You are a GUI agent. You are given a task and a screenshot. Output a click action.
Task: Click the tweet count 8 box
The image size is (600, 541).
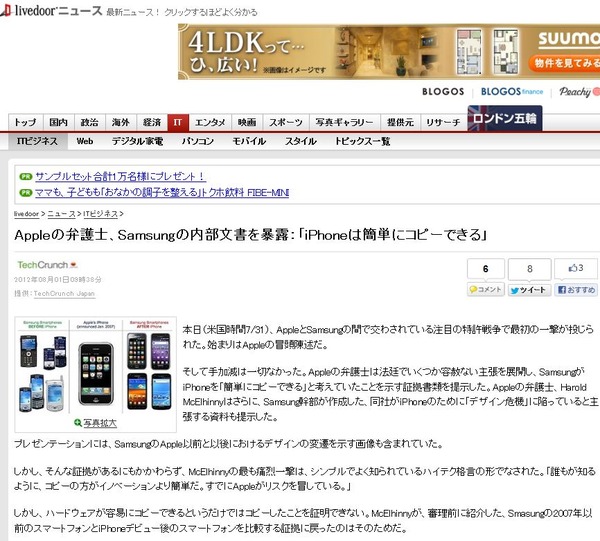(530, 269)
